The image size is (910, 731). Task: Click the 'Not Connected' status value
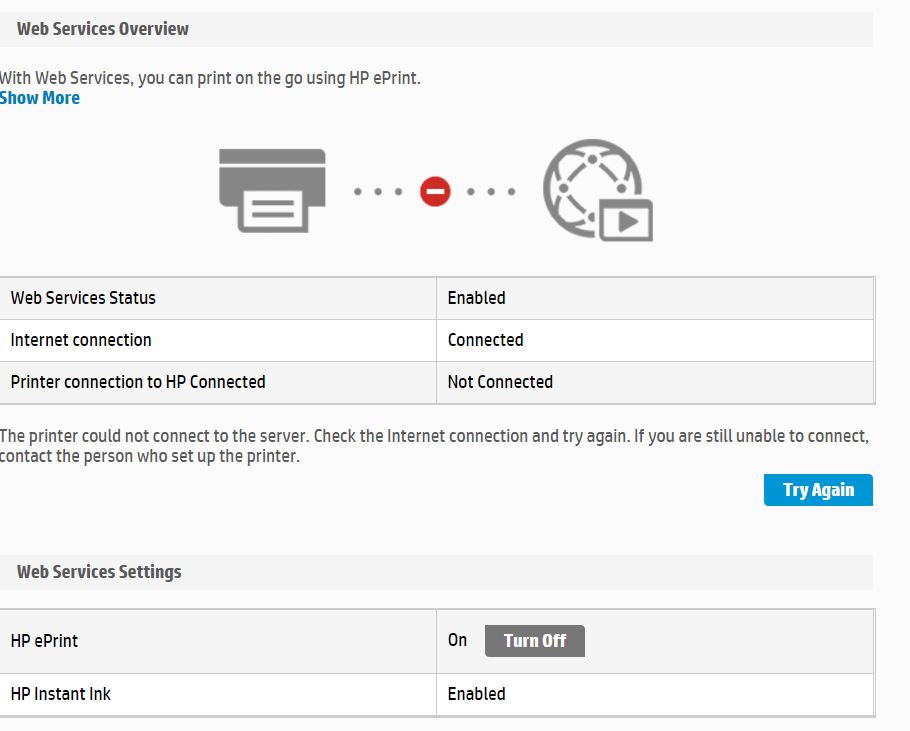500,382
